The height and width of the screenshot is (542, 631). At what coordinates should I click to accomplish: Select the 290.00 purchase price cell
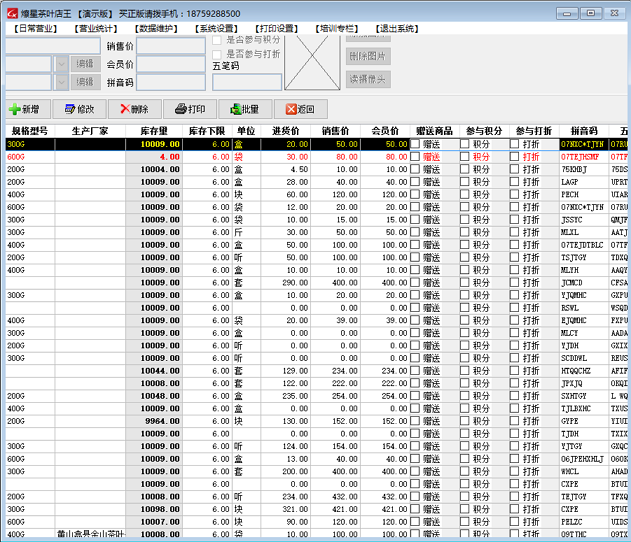point(286,283)
